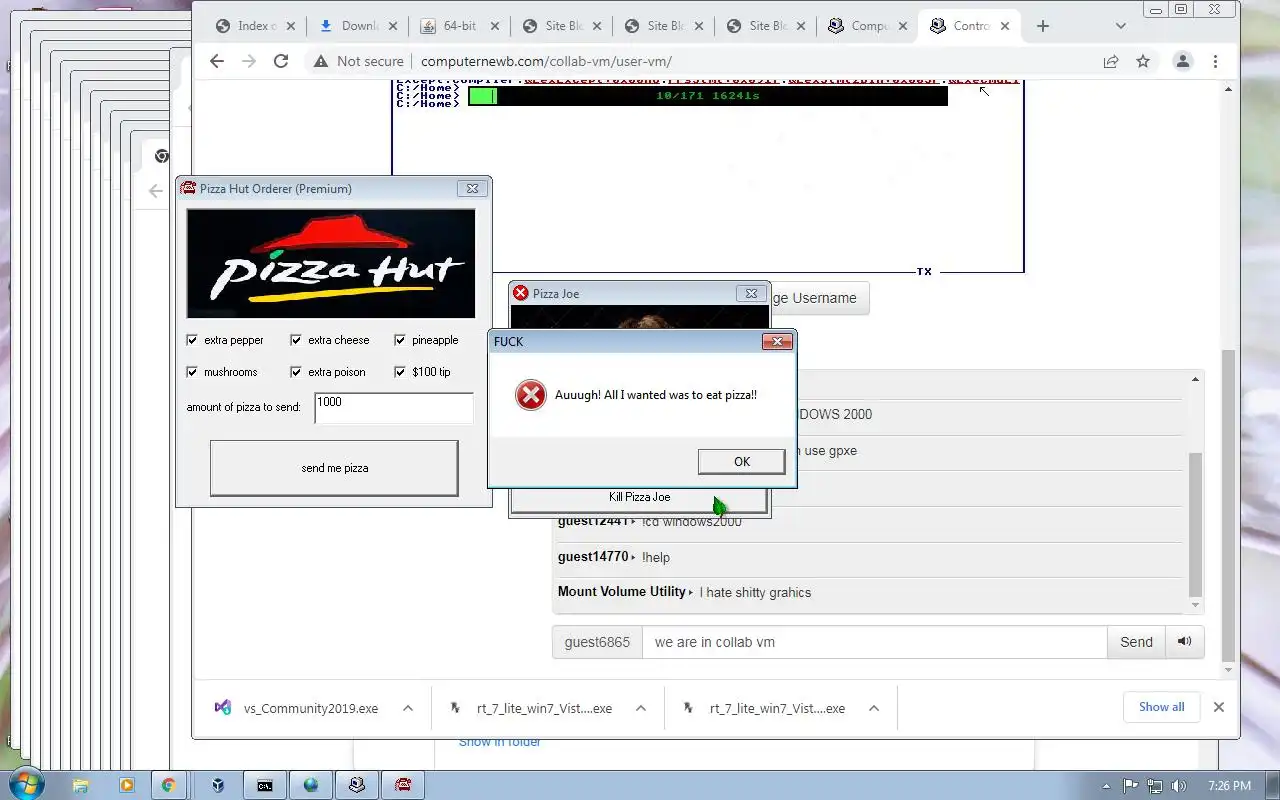The width and height of the screenshot is (1280, 800).
Task: Click the Not secure warning icon
Action: [x=320, y=61]
